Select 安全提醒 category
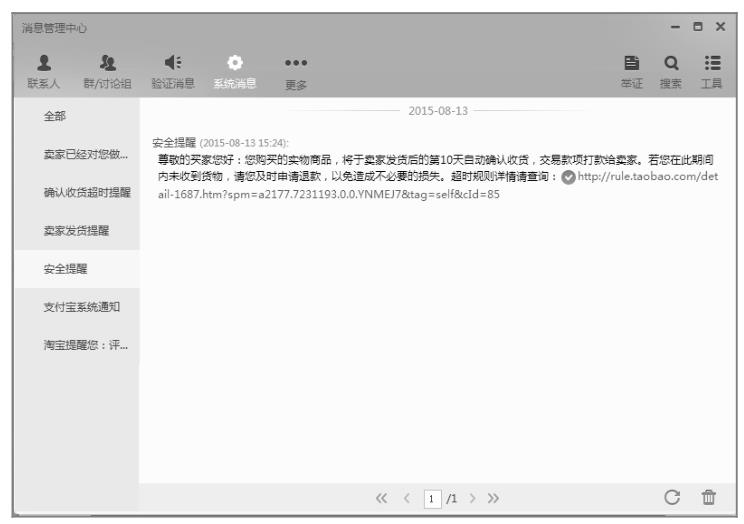Viewport: 744px width, 524px height. pyautogui.click(x=77, y=269)
